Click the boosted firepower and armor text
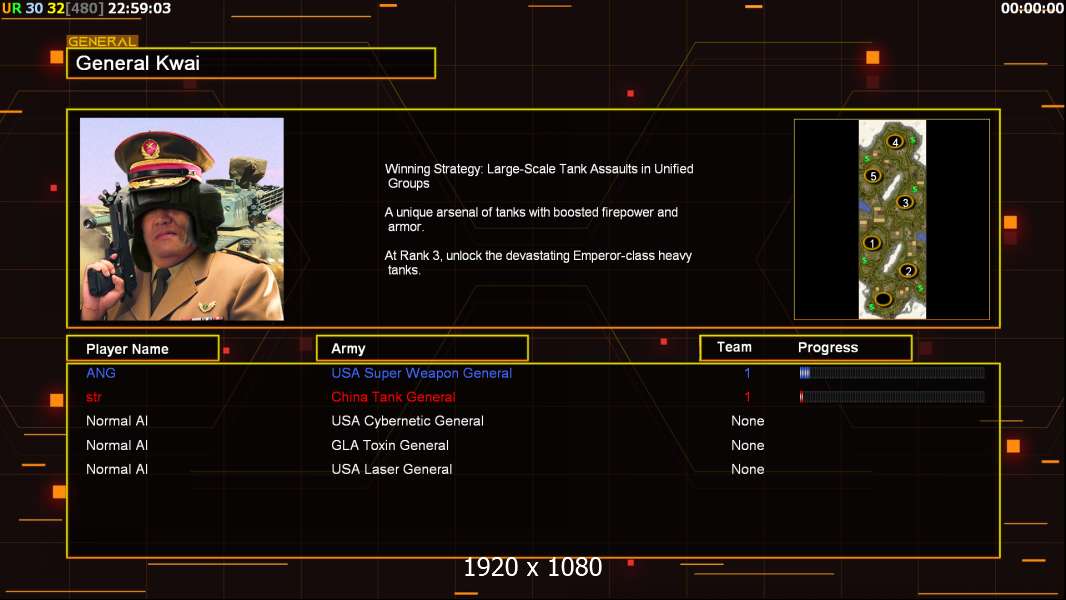This screenshot has height=600, width=1066. (x=531, y=219)
